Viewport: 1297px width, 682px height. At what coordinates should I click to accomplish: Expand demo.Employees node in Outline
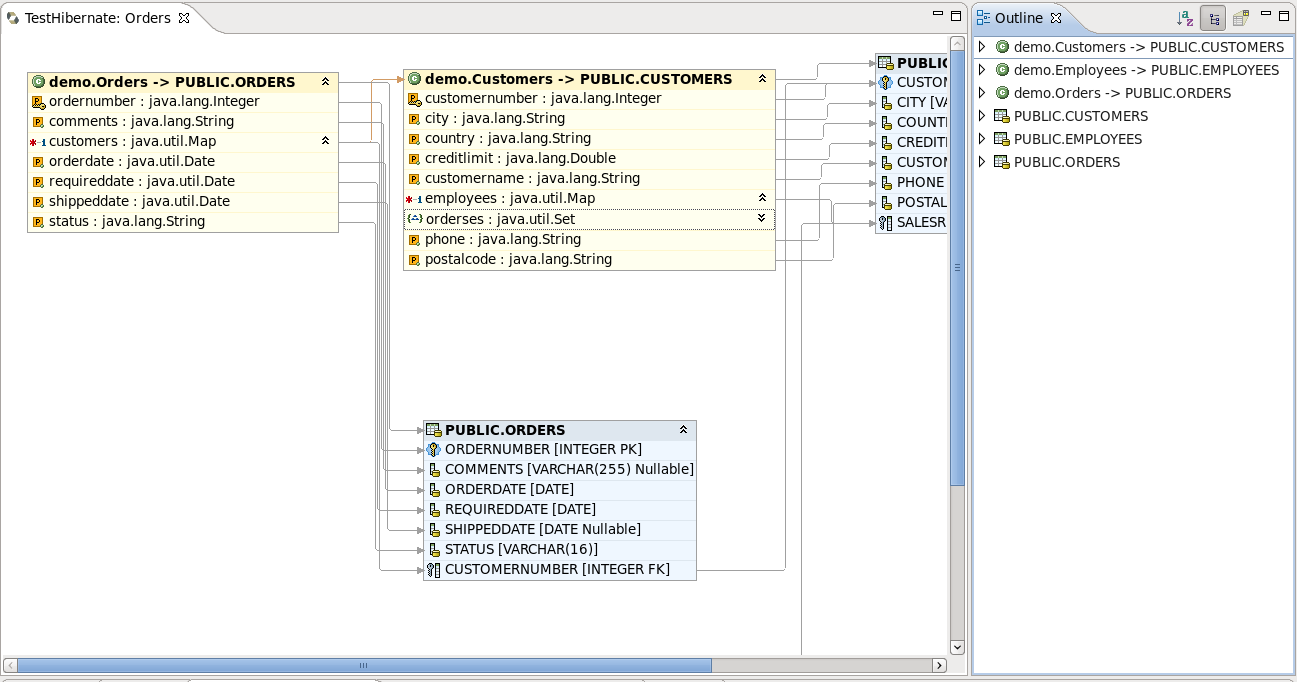[982, 70]
